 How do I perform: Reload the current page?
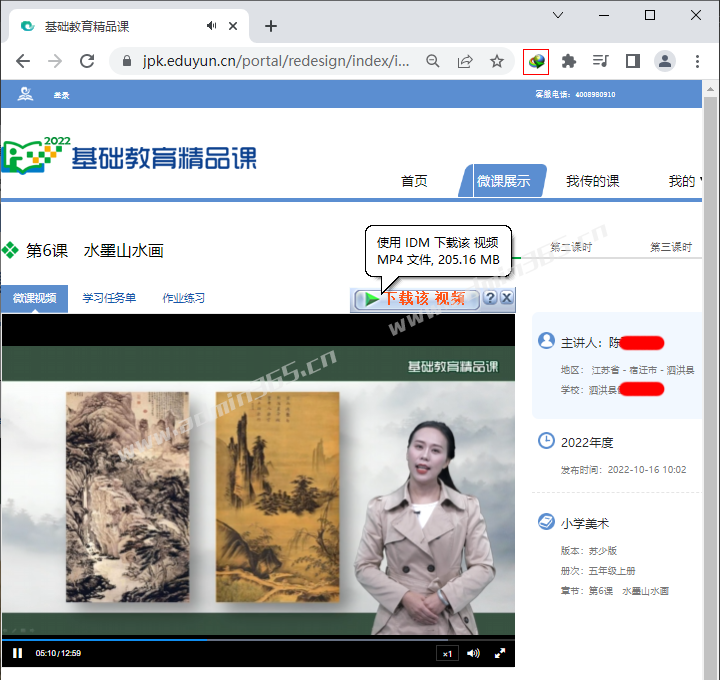click(87, 61)
